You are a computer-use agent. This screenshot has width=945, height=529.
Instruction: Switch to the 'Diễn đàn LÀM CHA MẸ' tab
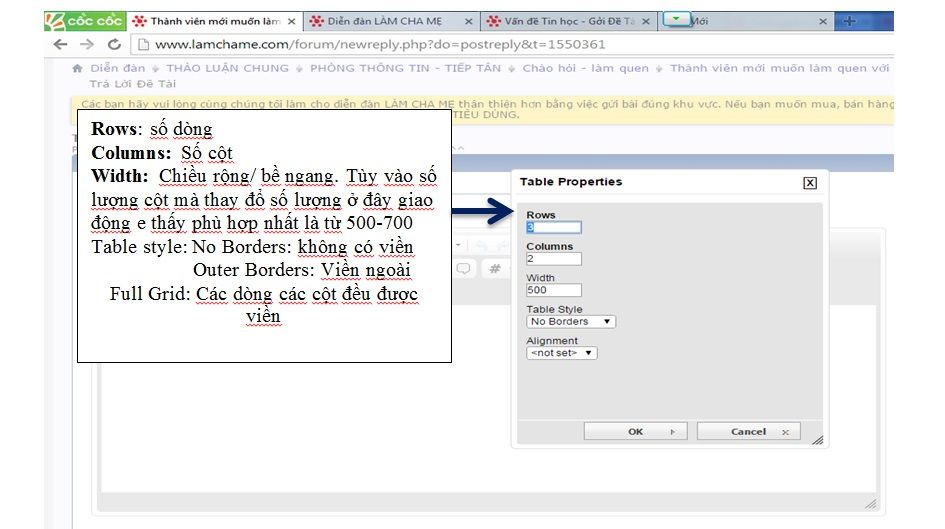385,21
